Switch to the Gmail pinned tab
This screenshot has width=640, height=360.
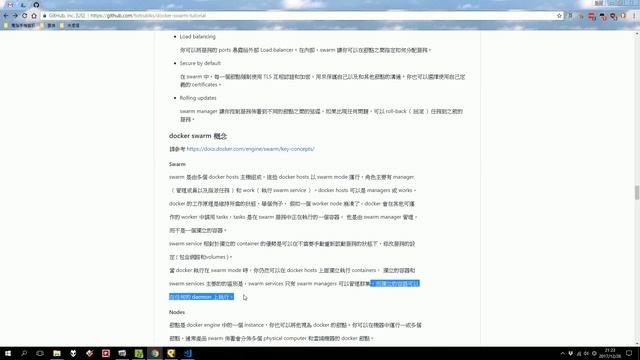10,5
